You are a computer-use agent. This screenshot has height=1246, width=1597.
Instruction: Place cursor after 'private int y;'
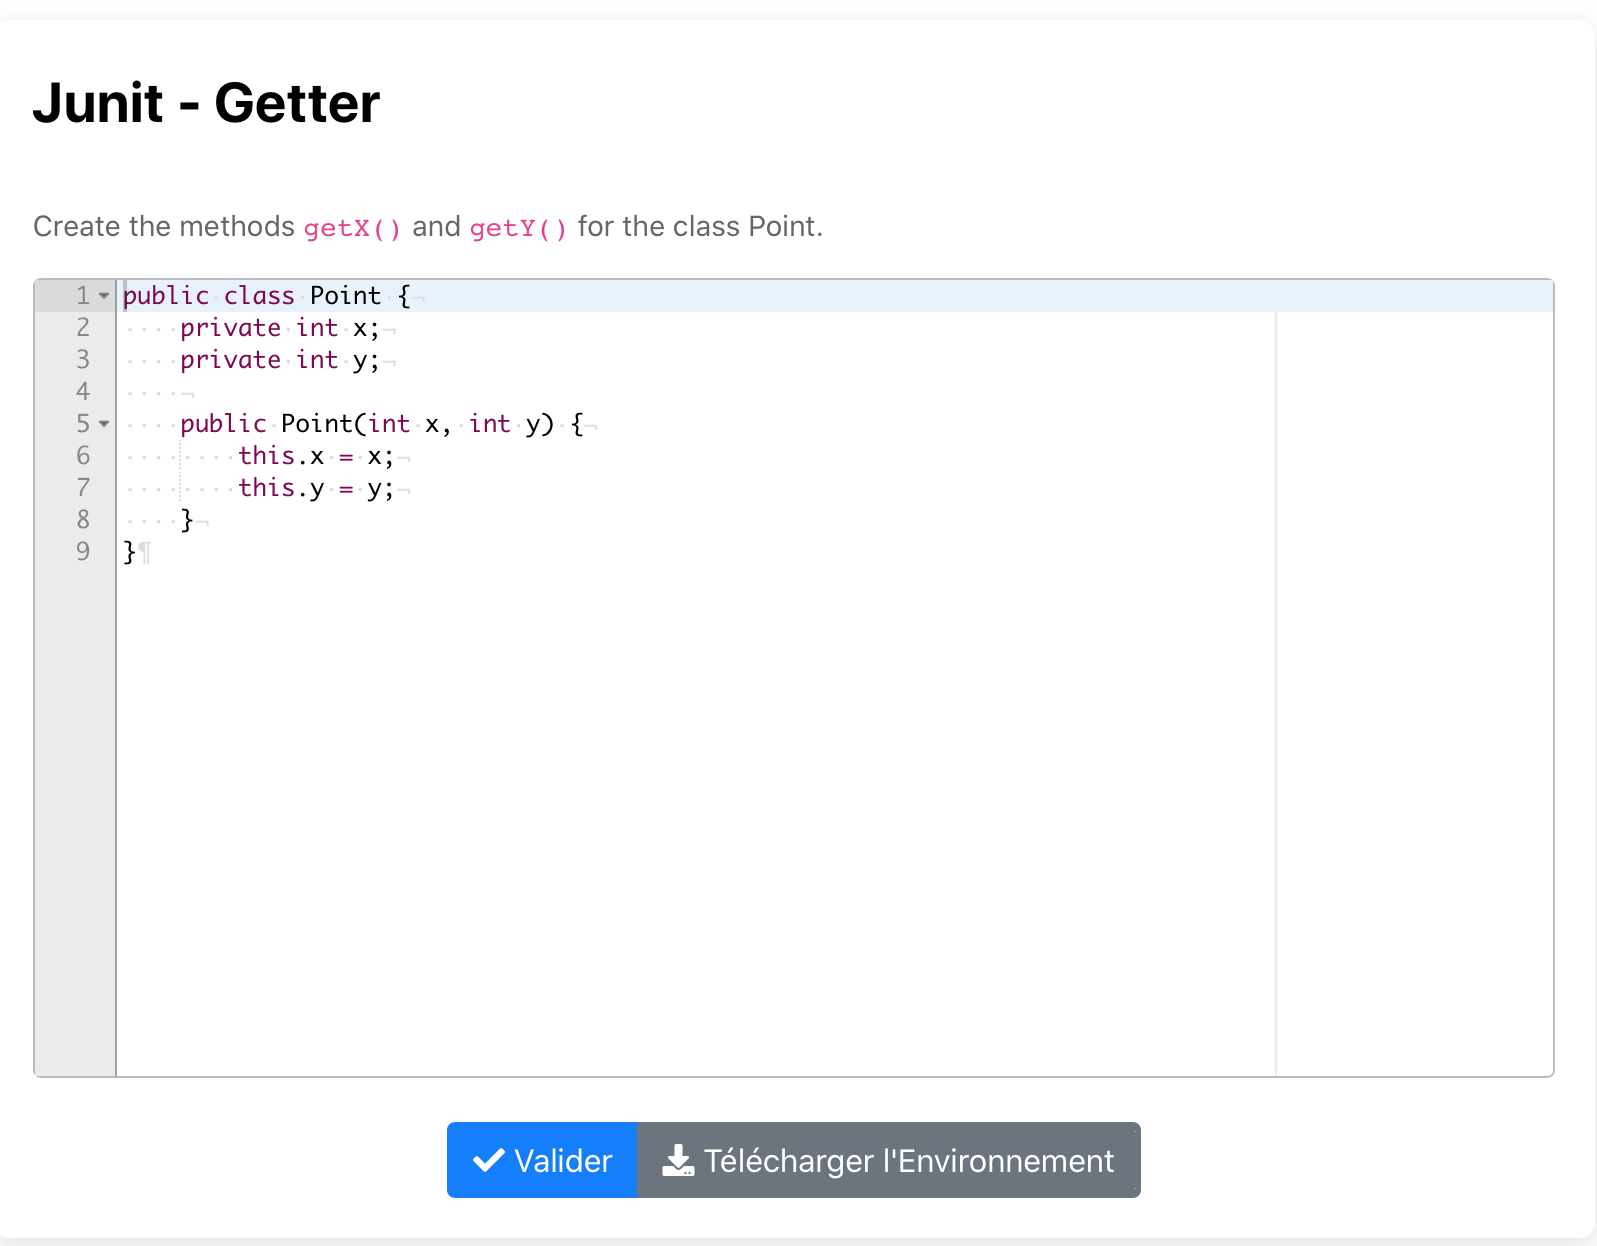382,360
